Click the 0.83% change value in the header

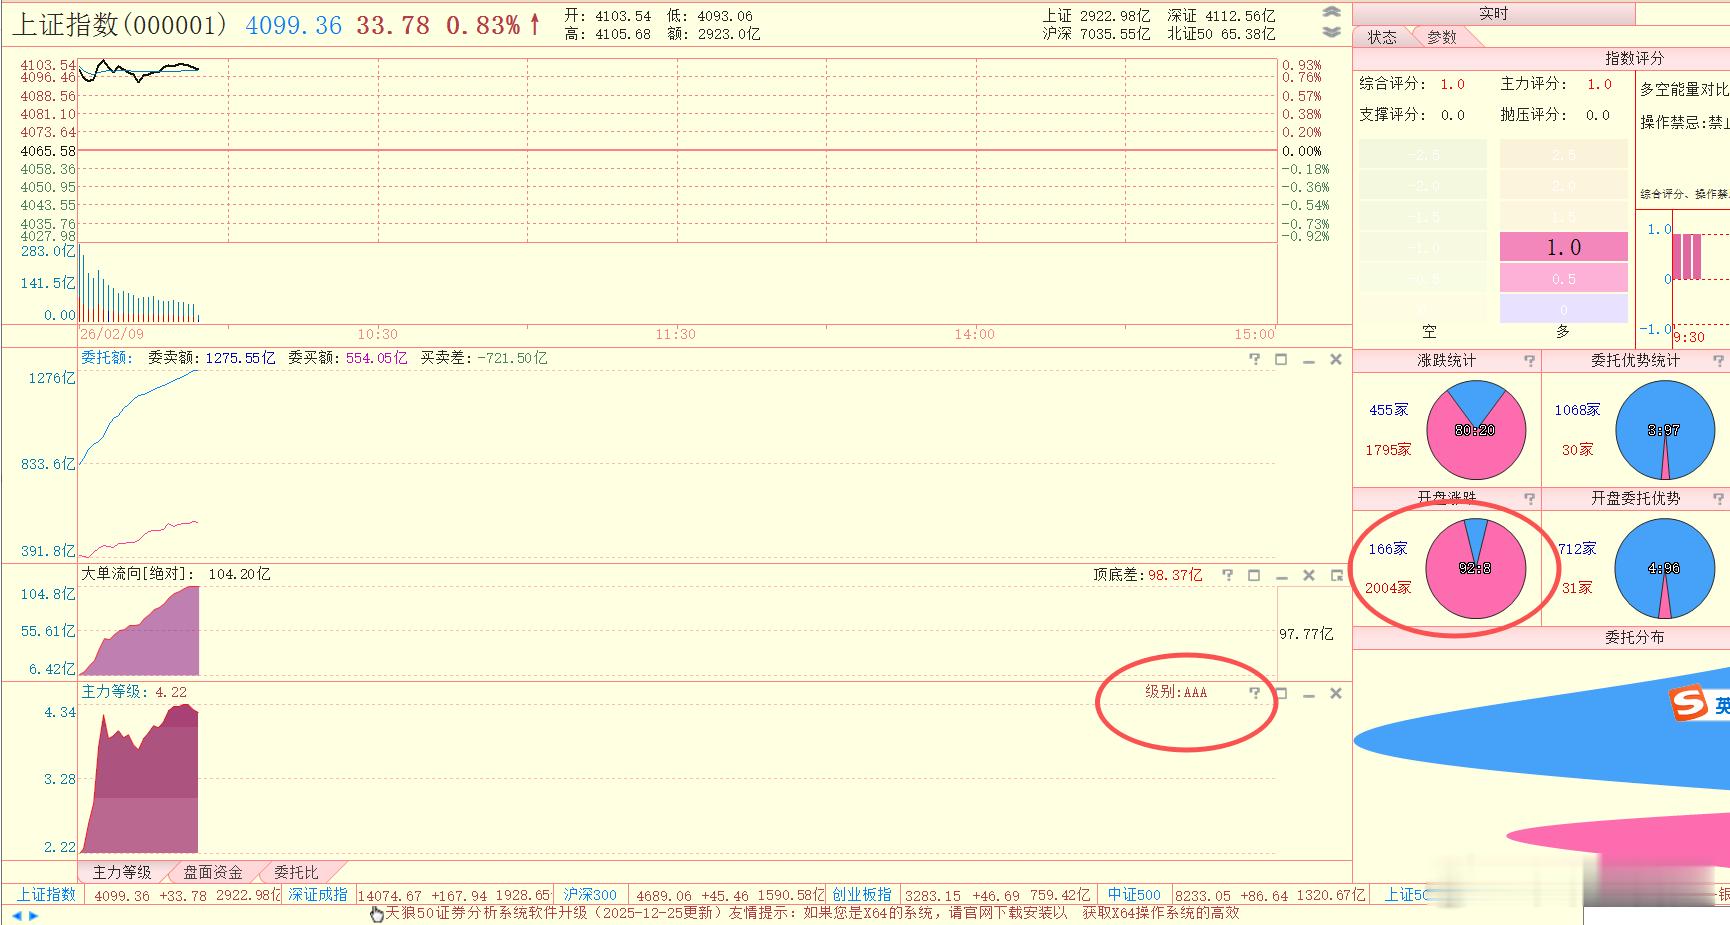483,26
